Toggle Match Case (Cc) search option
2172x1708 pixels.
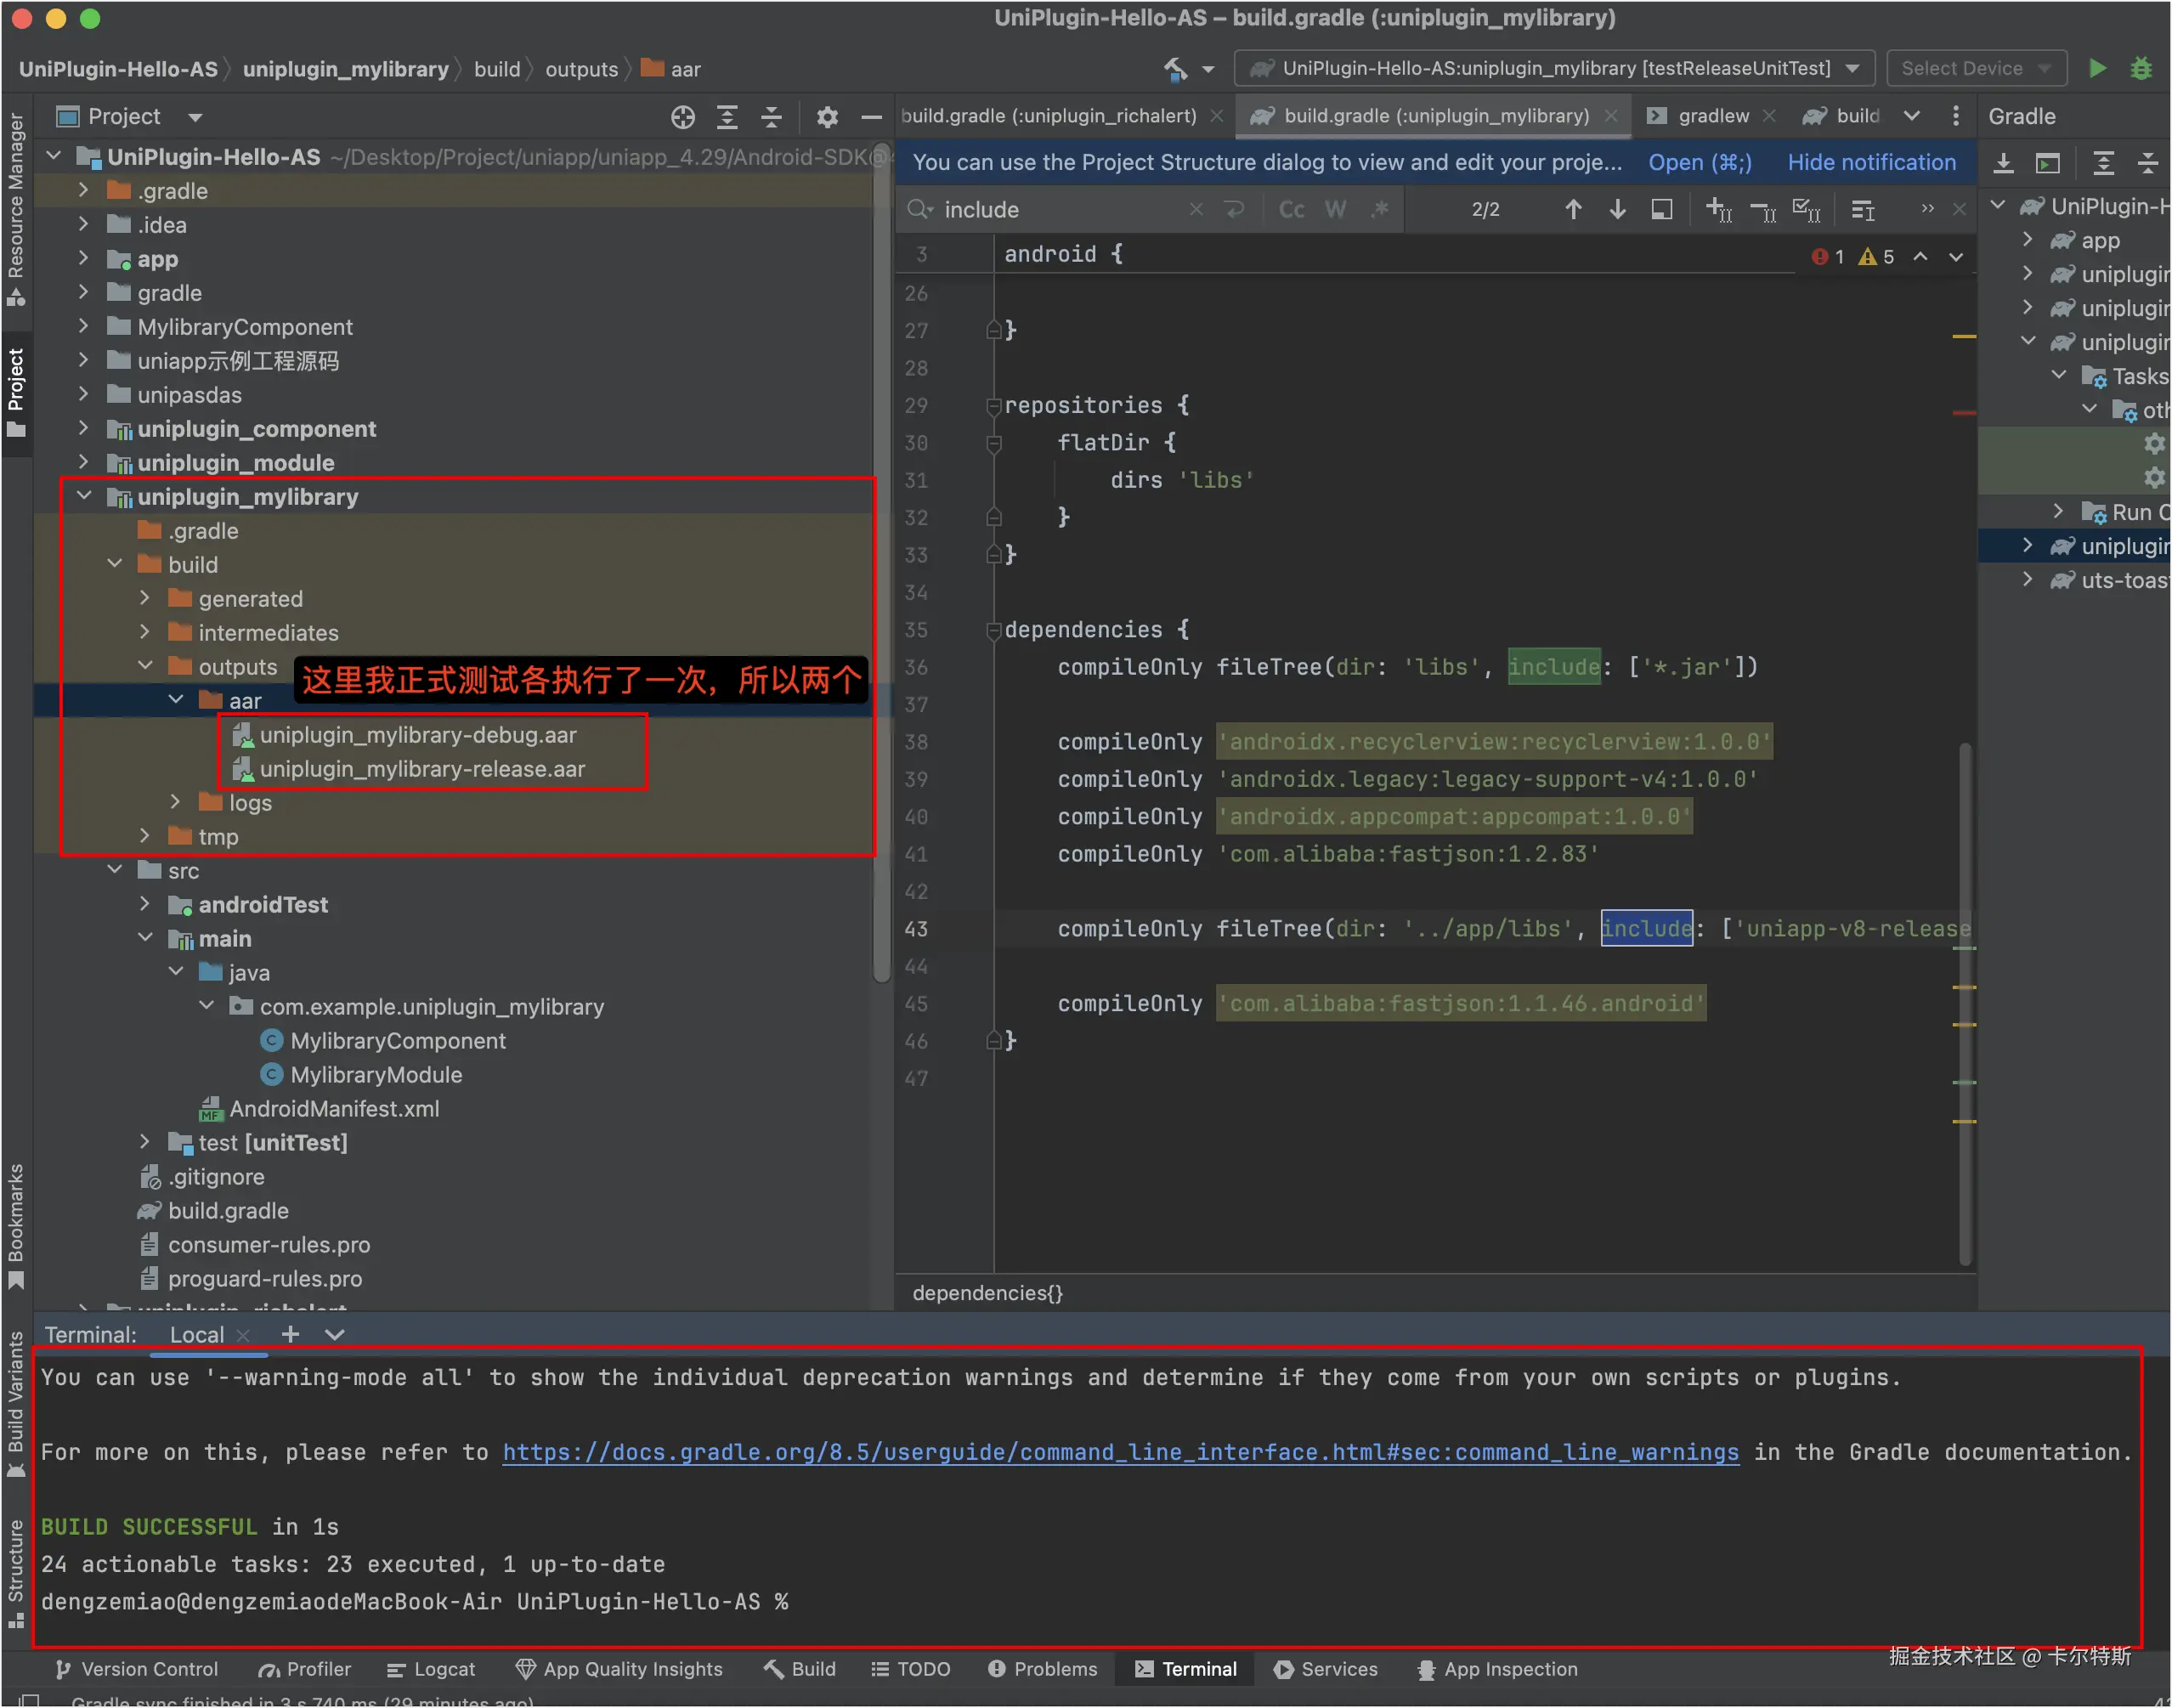[1291, 209]
